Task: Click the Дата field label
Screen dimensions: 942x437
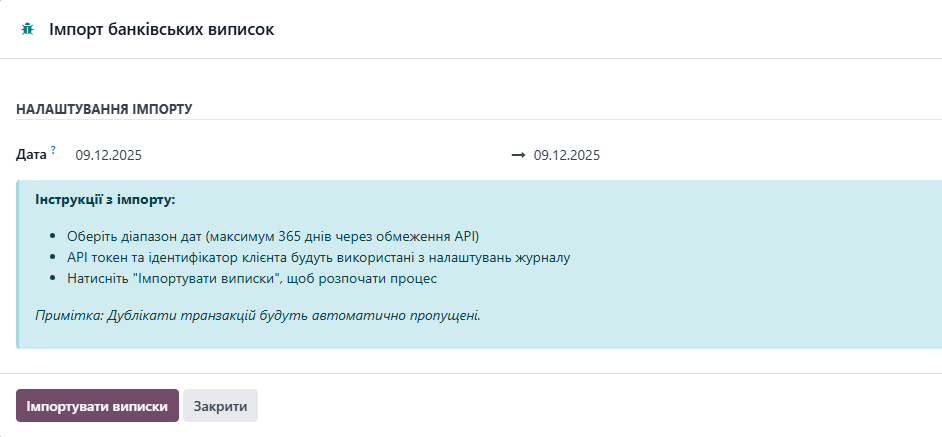Action: (31, 155)
